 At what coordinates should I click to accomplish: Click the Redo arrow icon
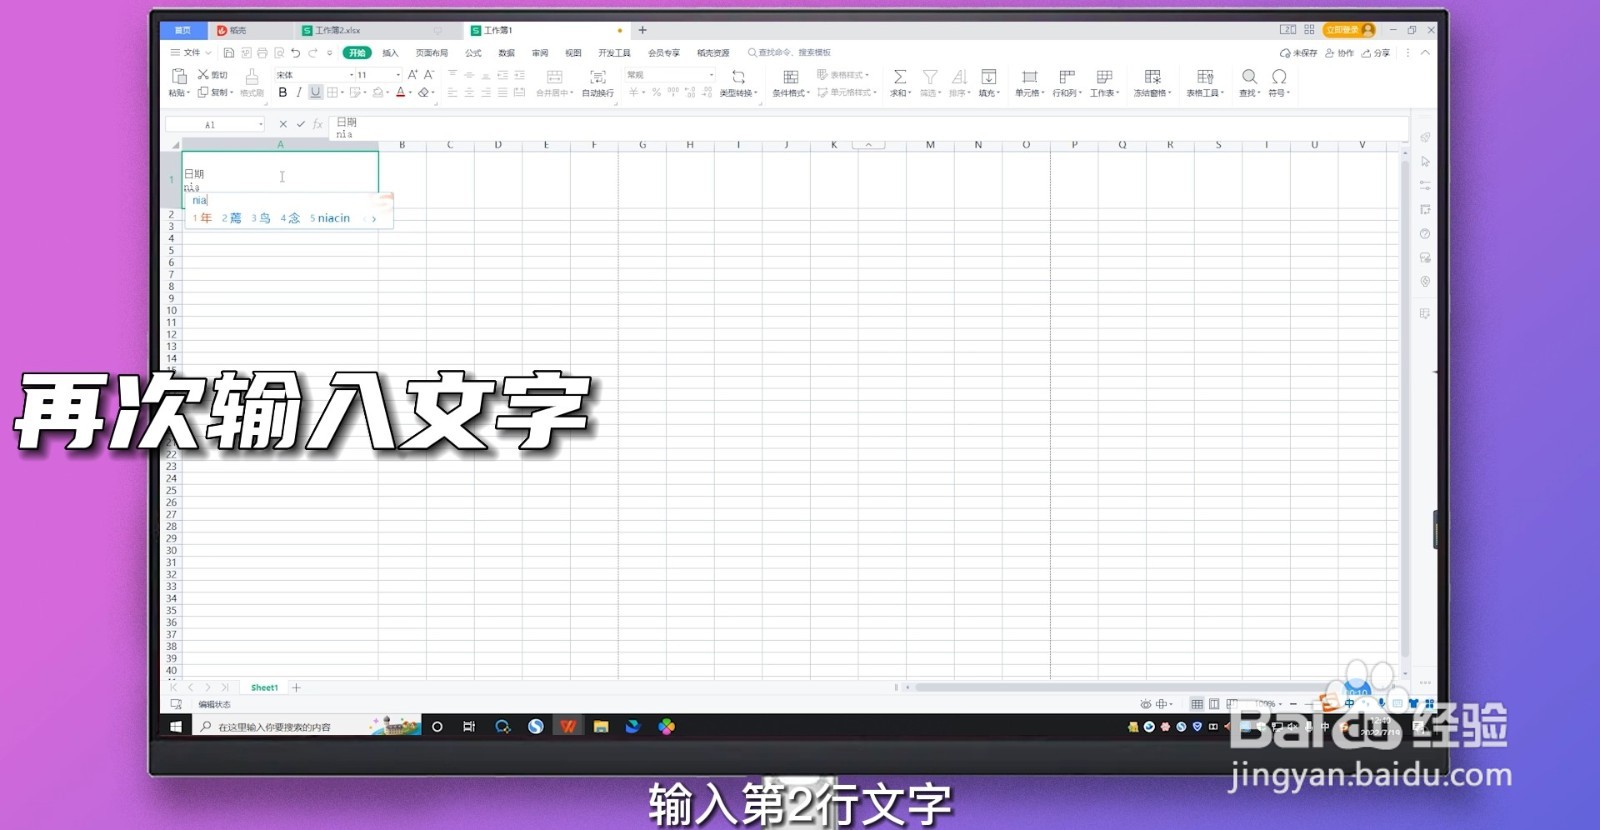pyautogui.click(x=313, y=53)
